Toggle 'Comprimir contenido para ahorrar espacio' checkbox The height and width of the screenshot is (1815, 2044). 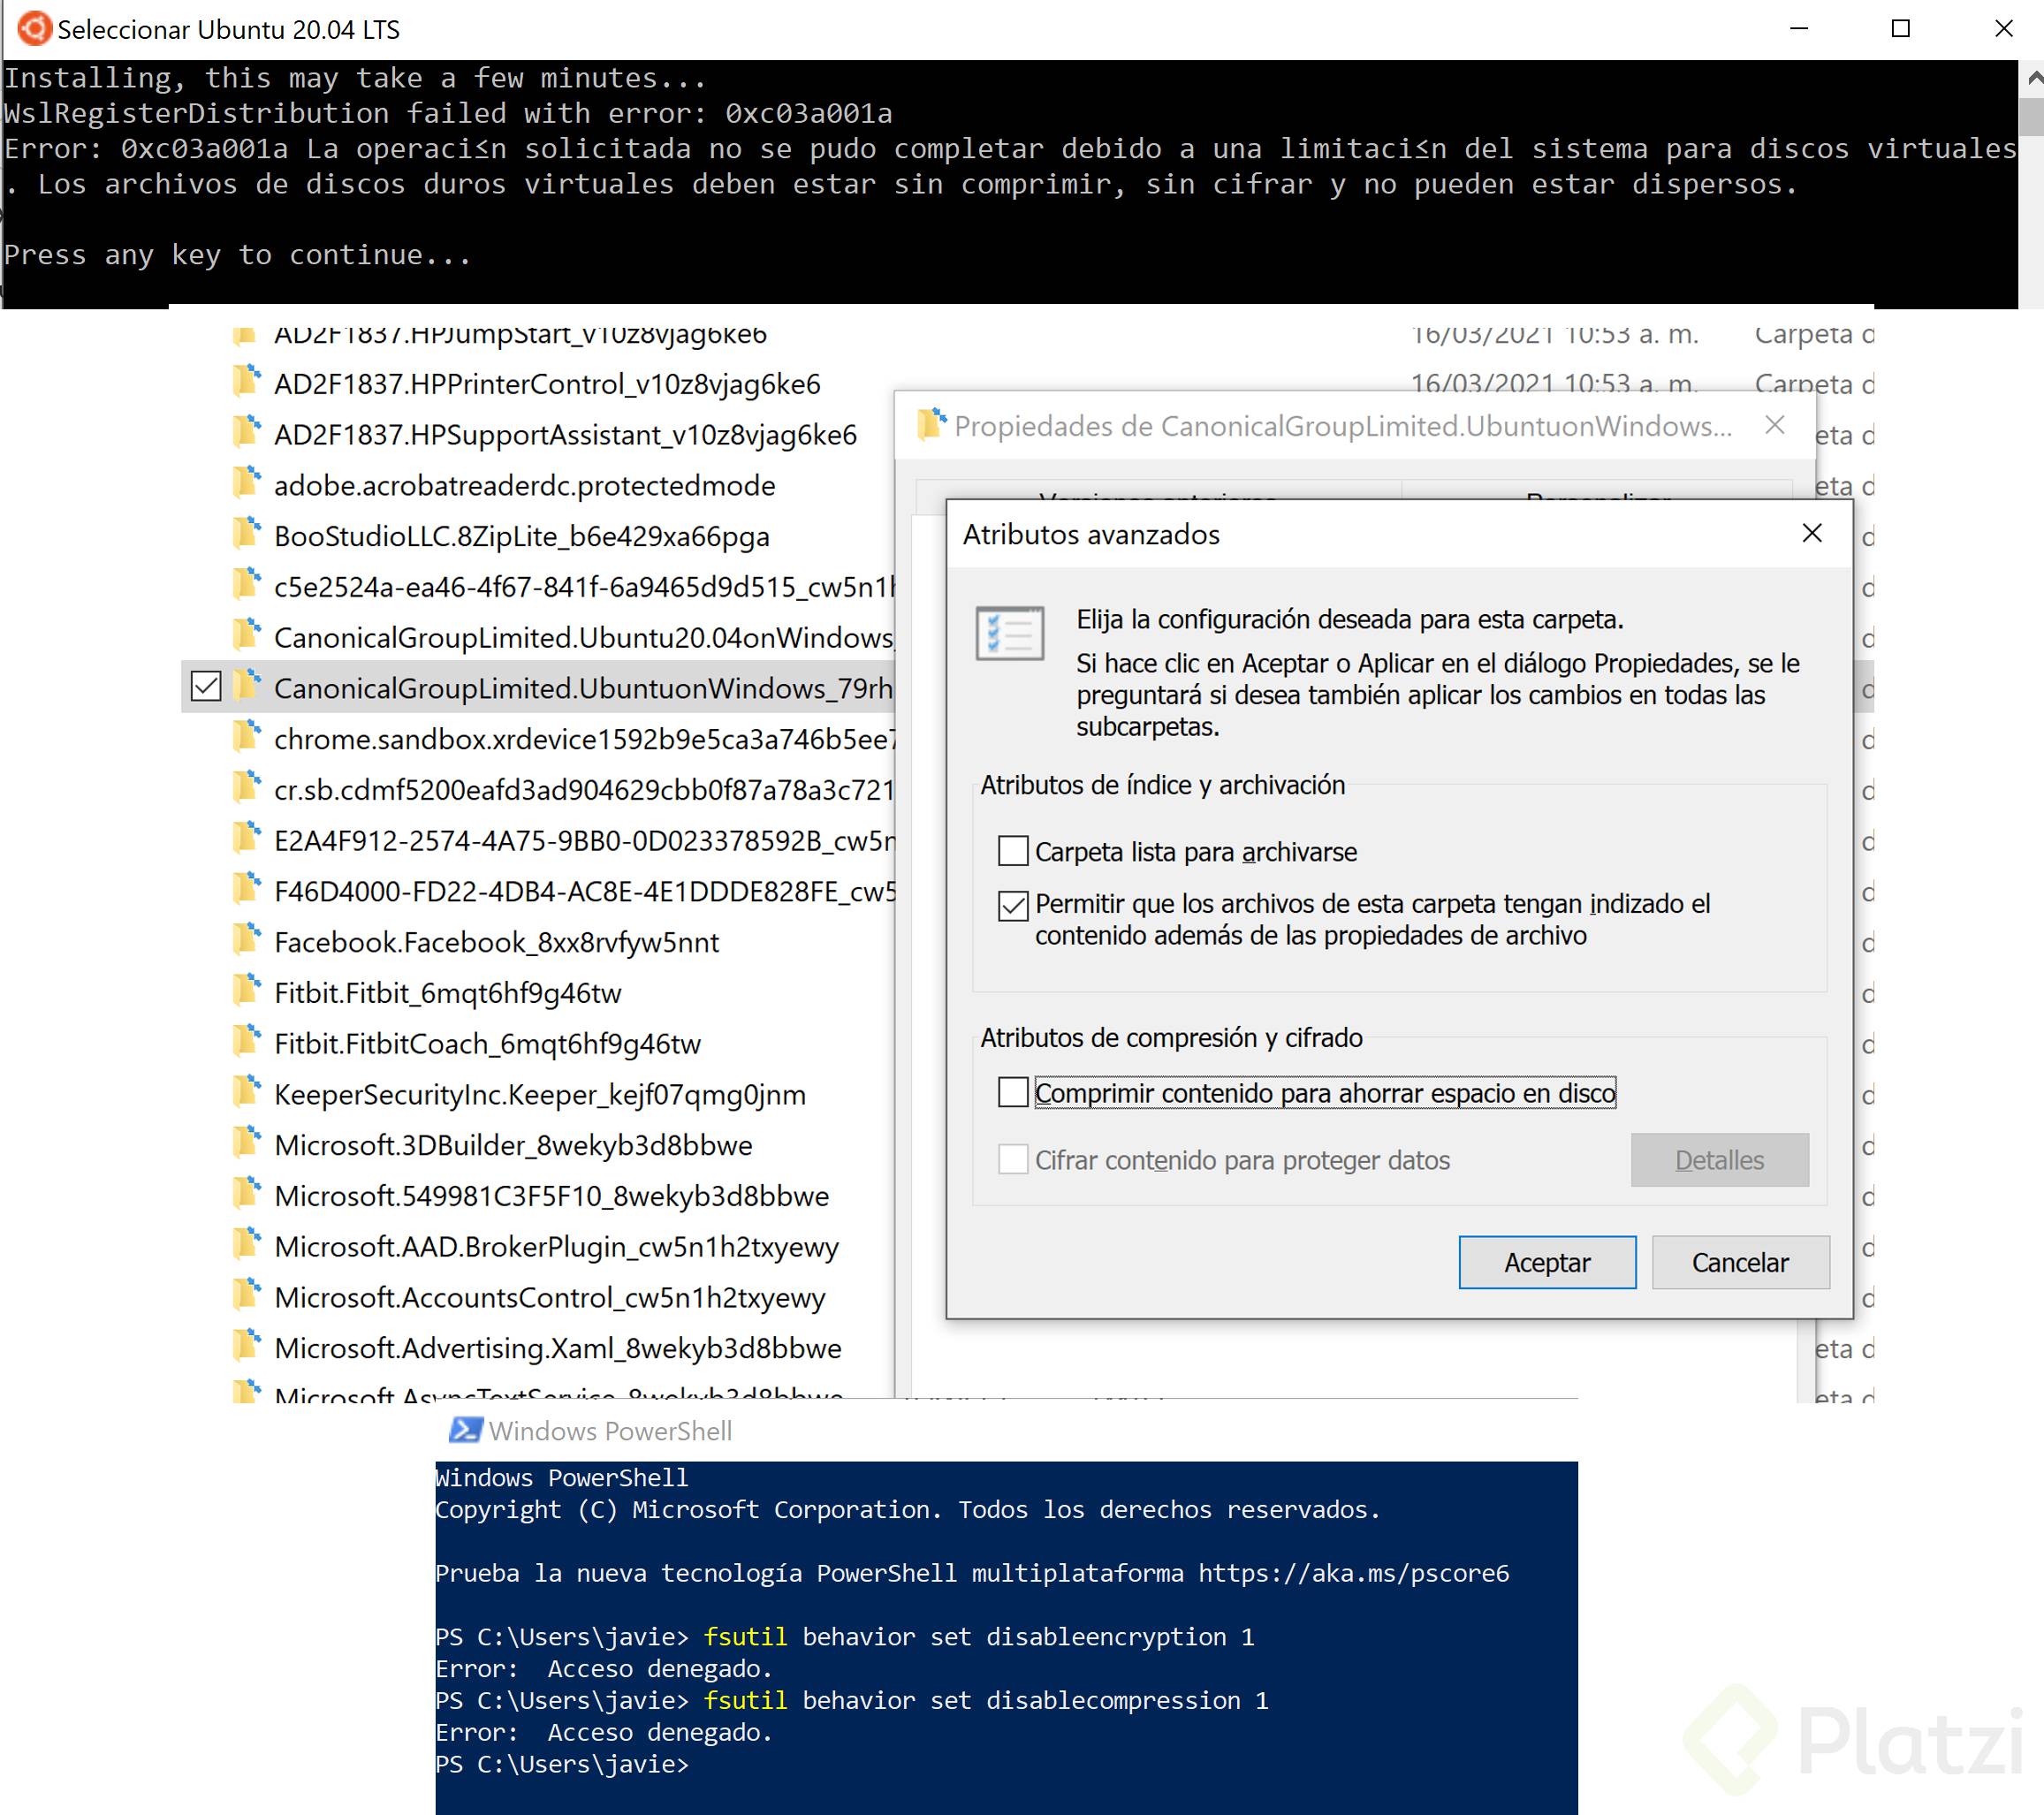[x=1013, y=1092]
